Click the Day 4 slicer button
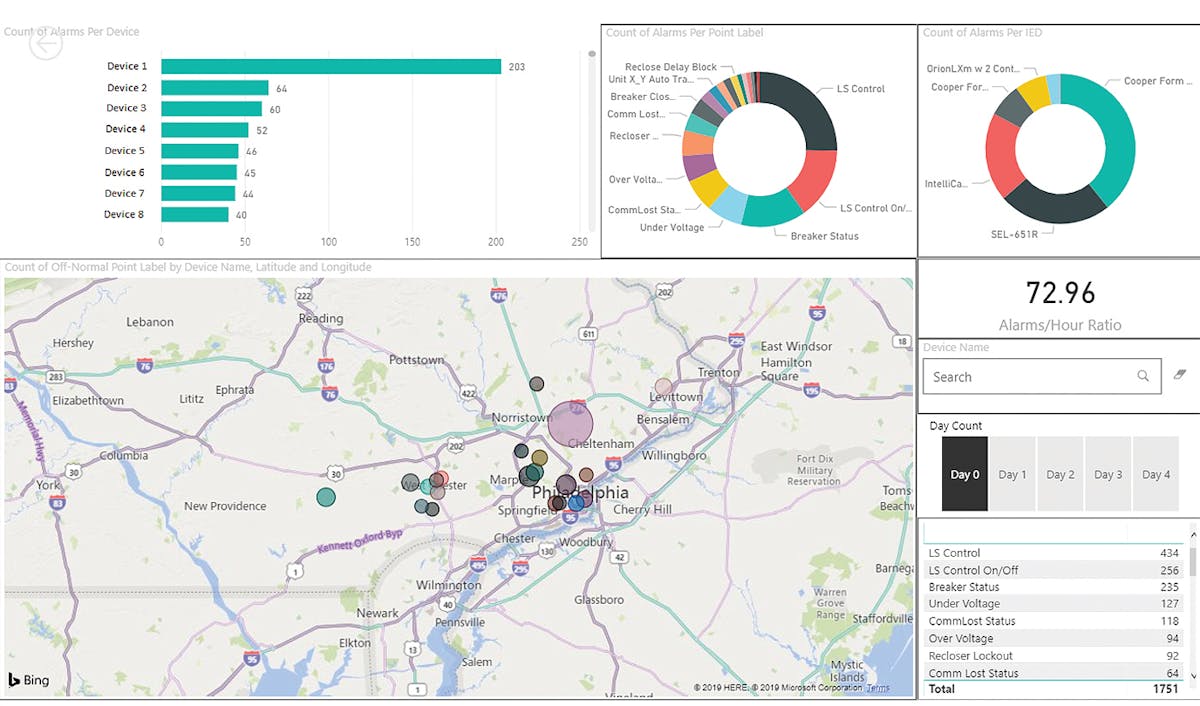Screen dimensions: 1200x706 point(1156,474)
